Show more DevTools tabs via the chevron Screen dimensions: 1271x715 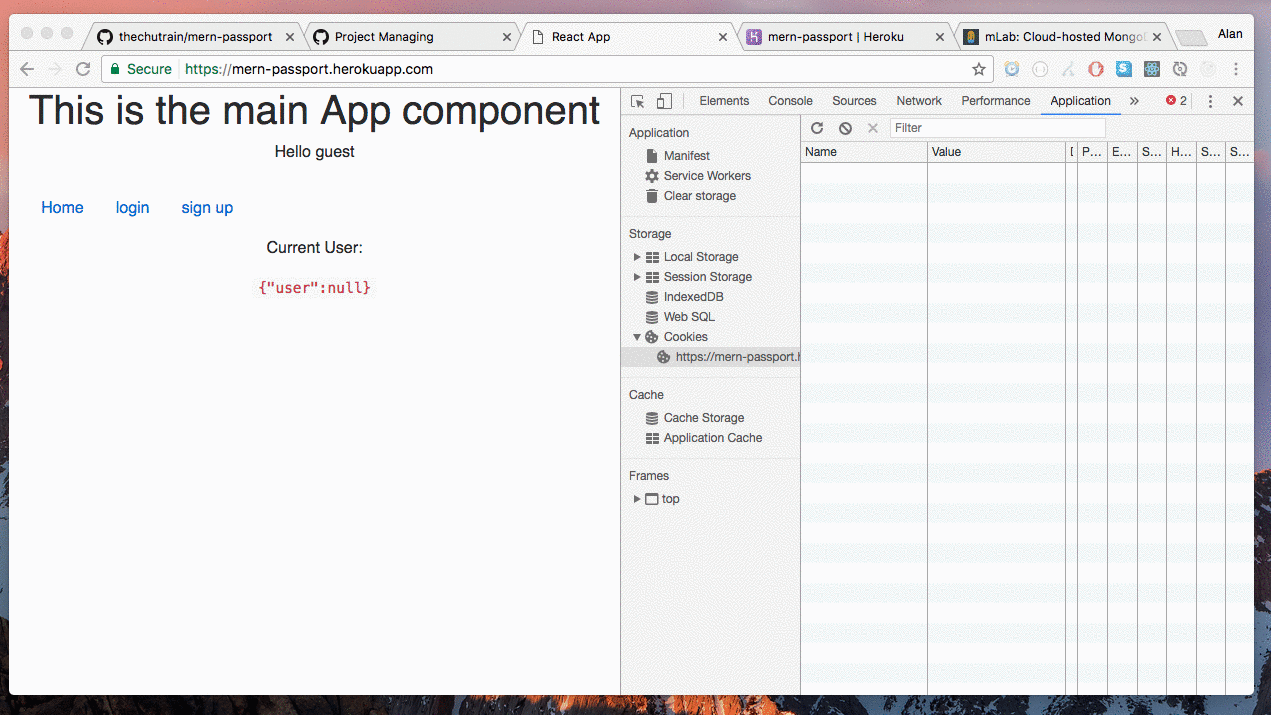coord(1134,101)
